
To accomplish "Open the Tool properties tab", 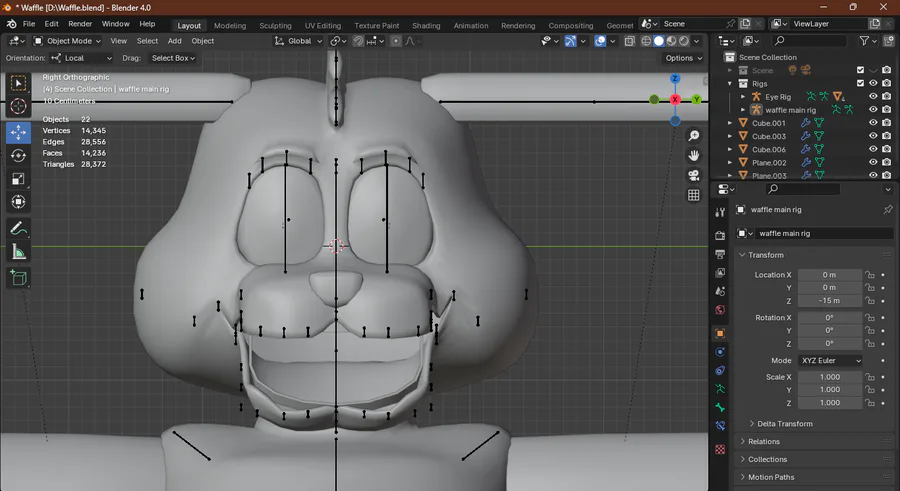I will coord(720,212).
